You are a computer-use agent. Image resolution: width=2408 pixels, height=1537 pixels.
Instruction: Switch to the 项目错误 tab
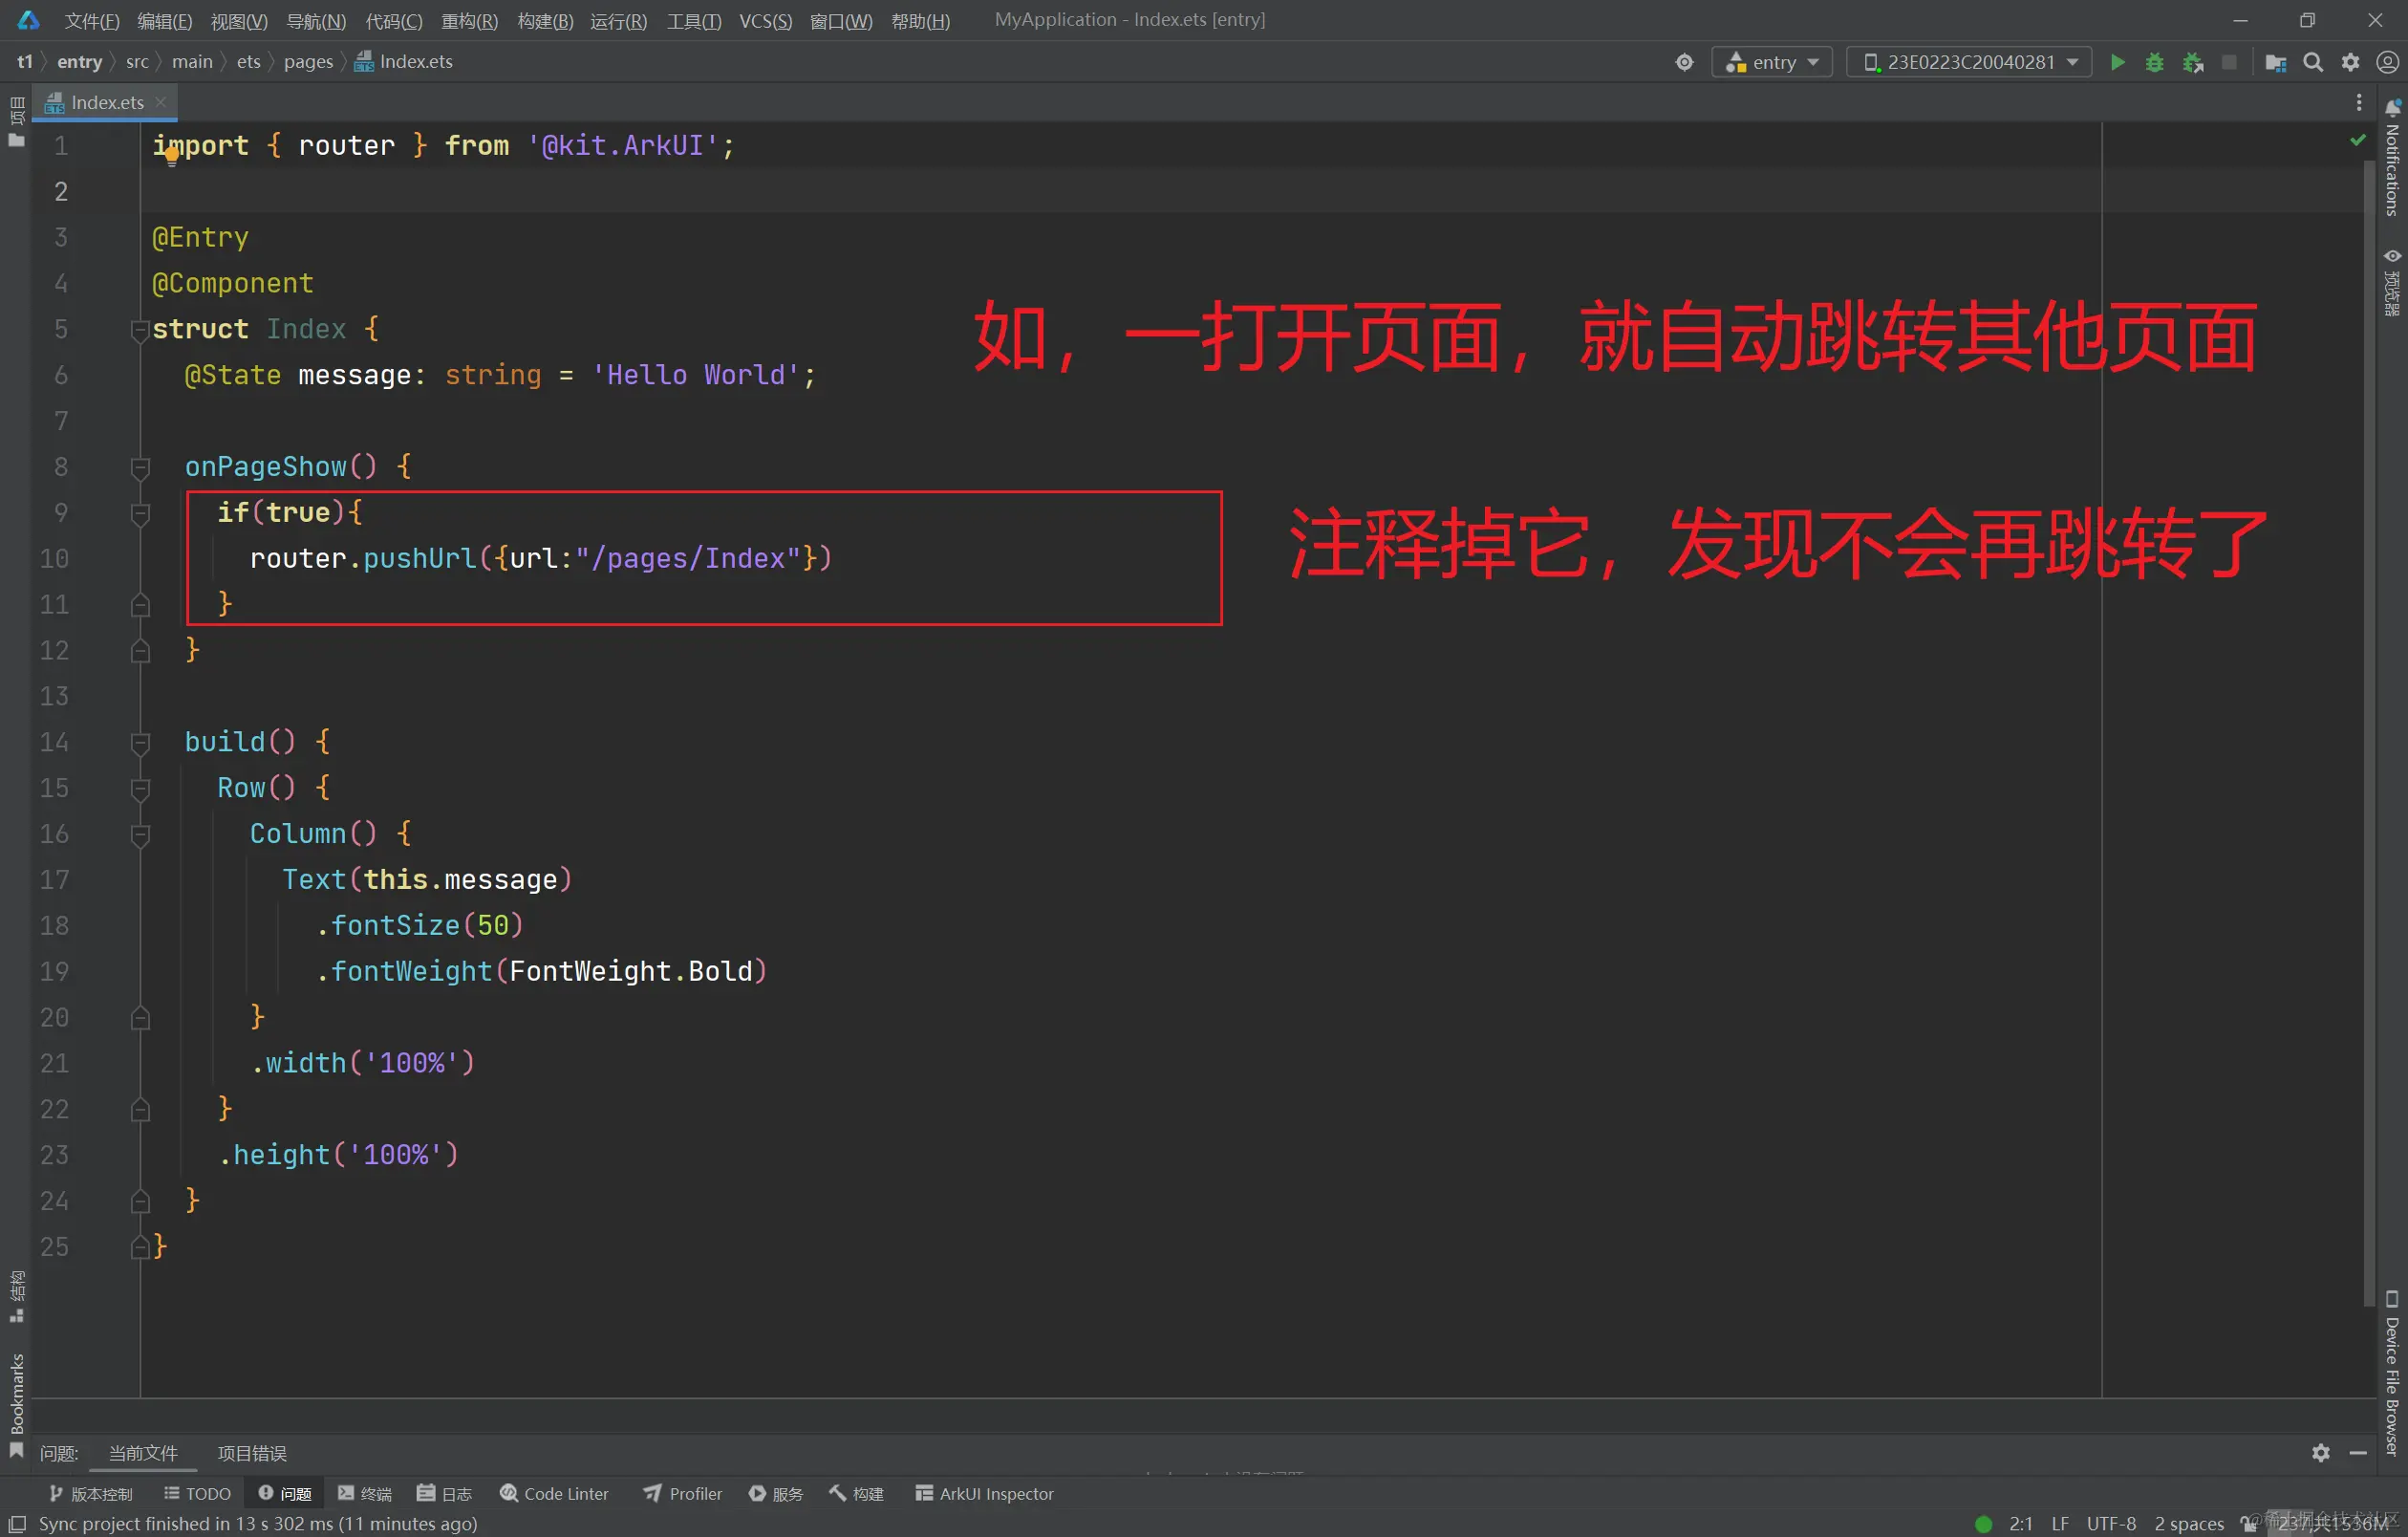252,1453
